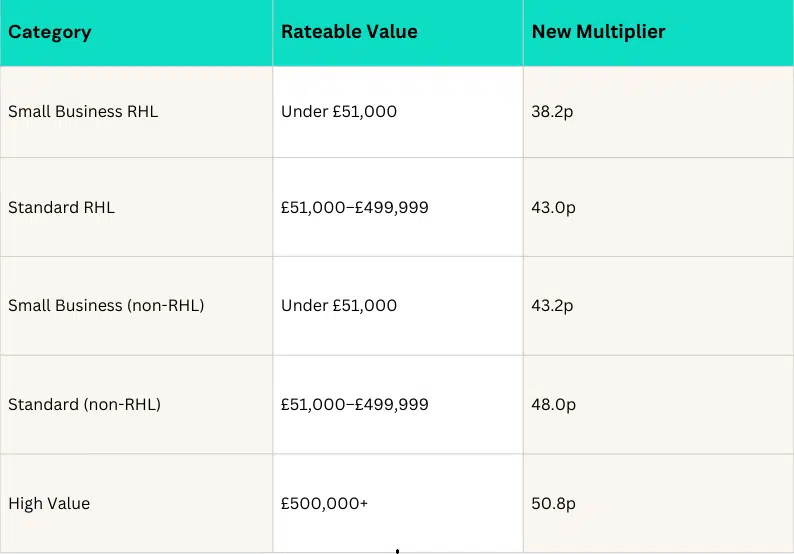Click £51,000–£499,999 in the Standard (non-RHL) row
The width and height of the screenshot is (794, 554).
pos(355,405)
